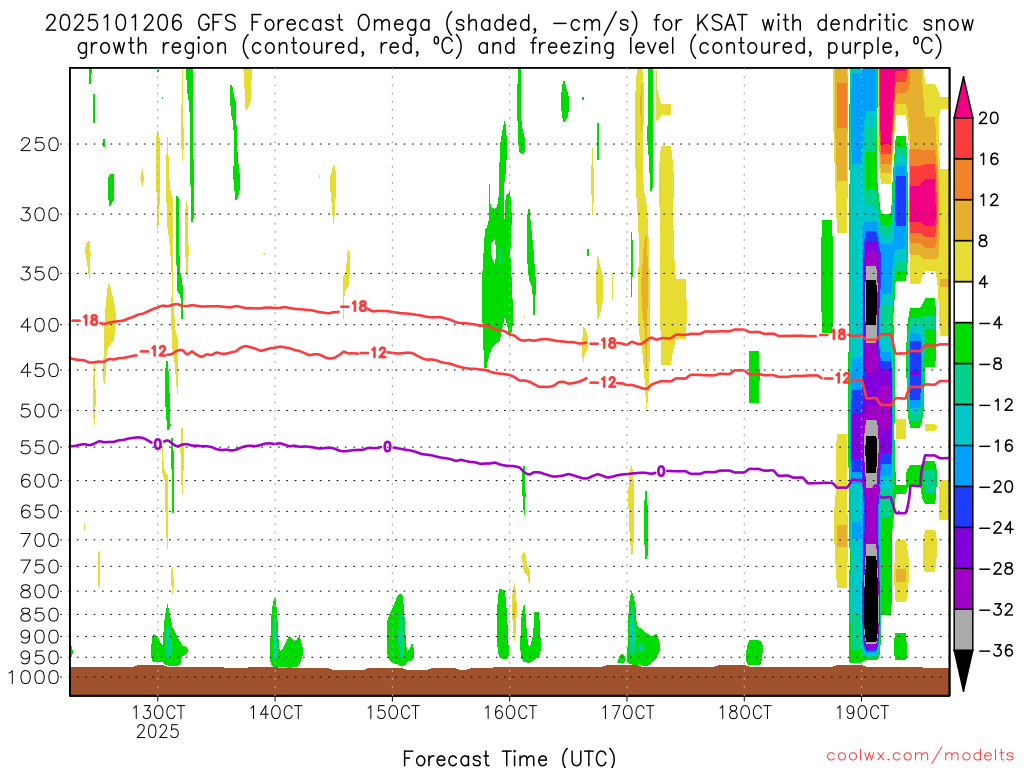The width and height of the screenshot is (1024, 768).
Task: Click the gray colorbar swatch between -32 and -36
Action: coord(963,630)
